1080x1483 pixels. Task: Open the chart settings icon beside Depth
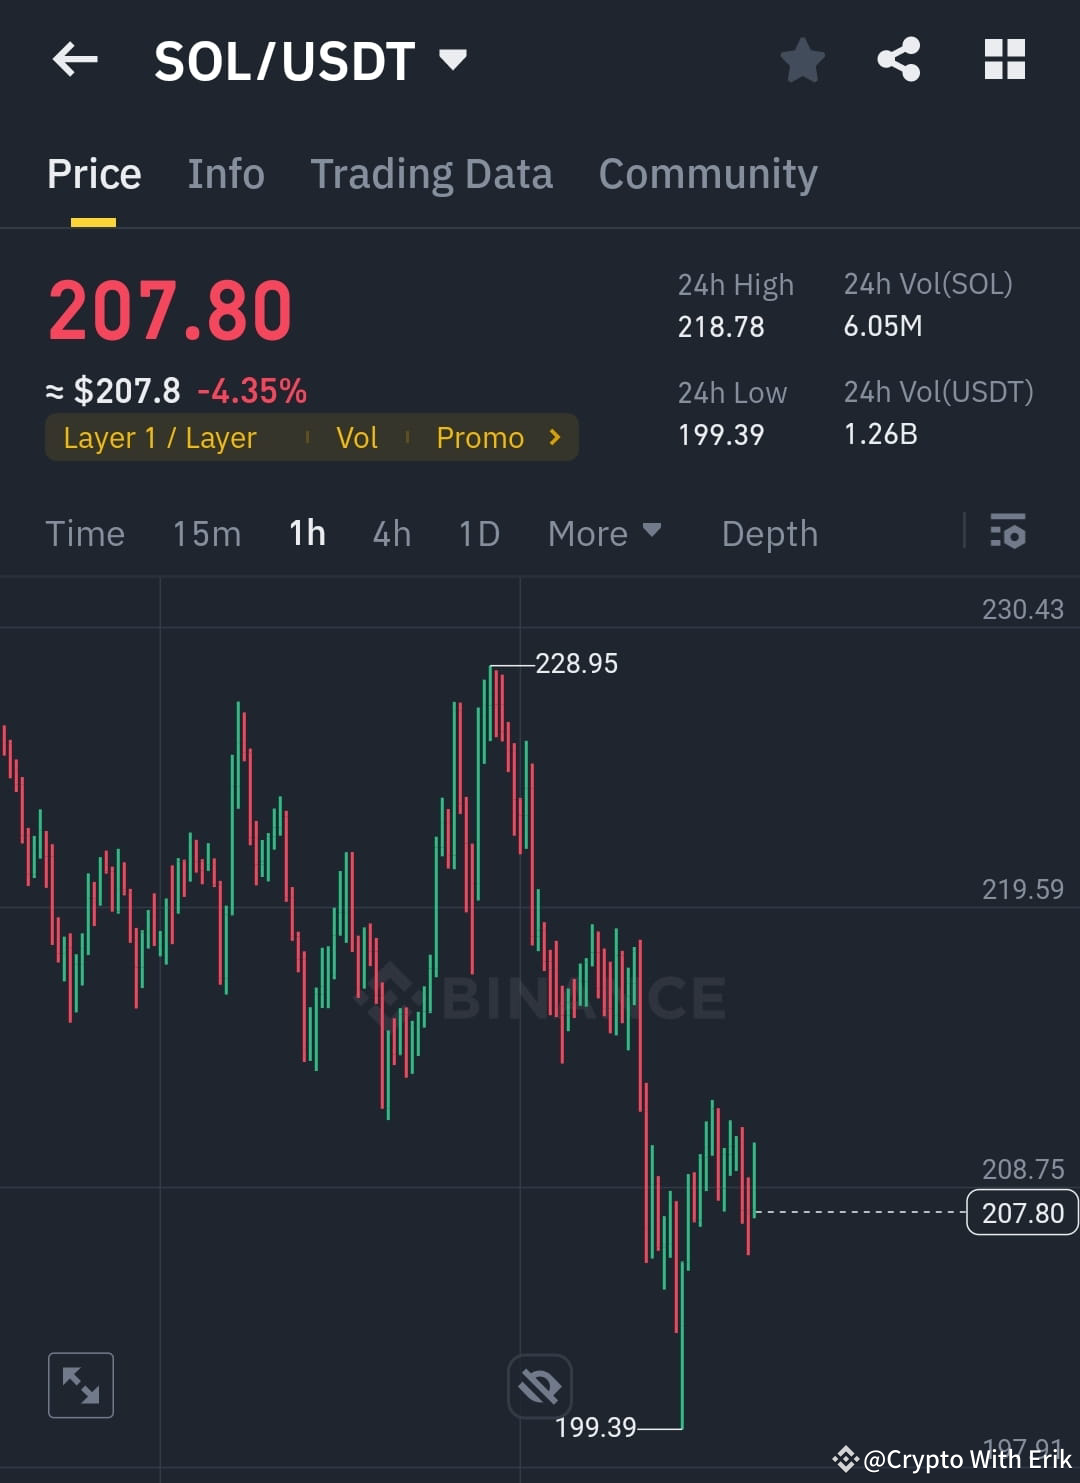(1007, 533)
